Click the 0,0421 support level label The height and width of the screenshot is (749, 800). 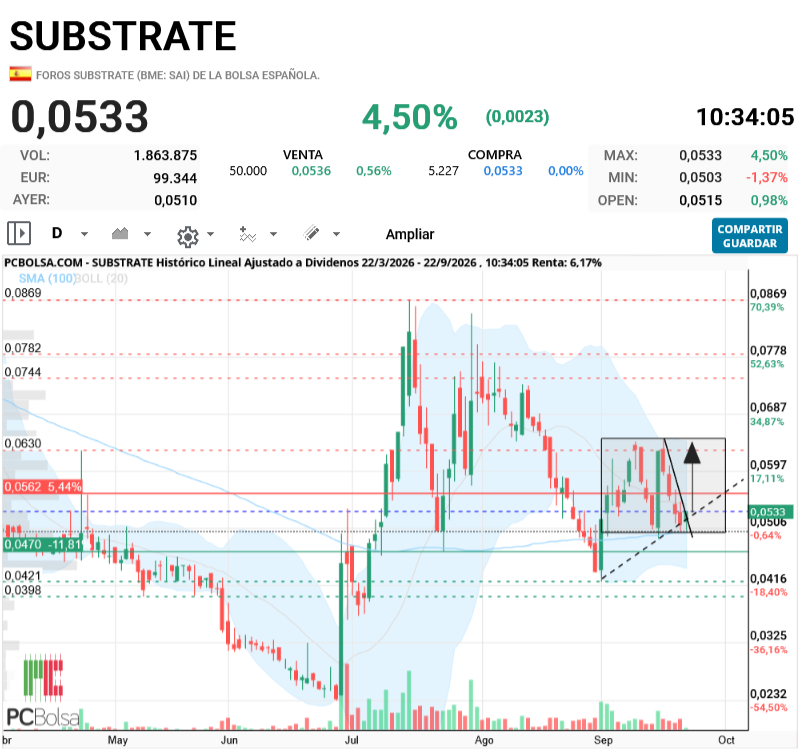23,576
